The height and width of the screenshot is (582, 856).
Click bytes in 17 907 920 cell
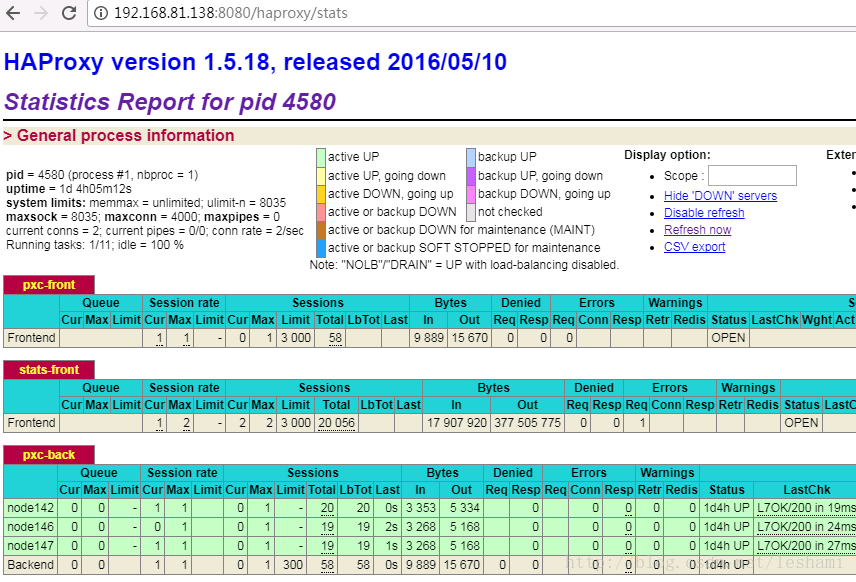(457, 423)
